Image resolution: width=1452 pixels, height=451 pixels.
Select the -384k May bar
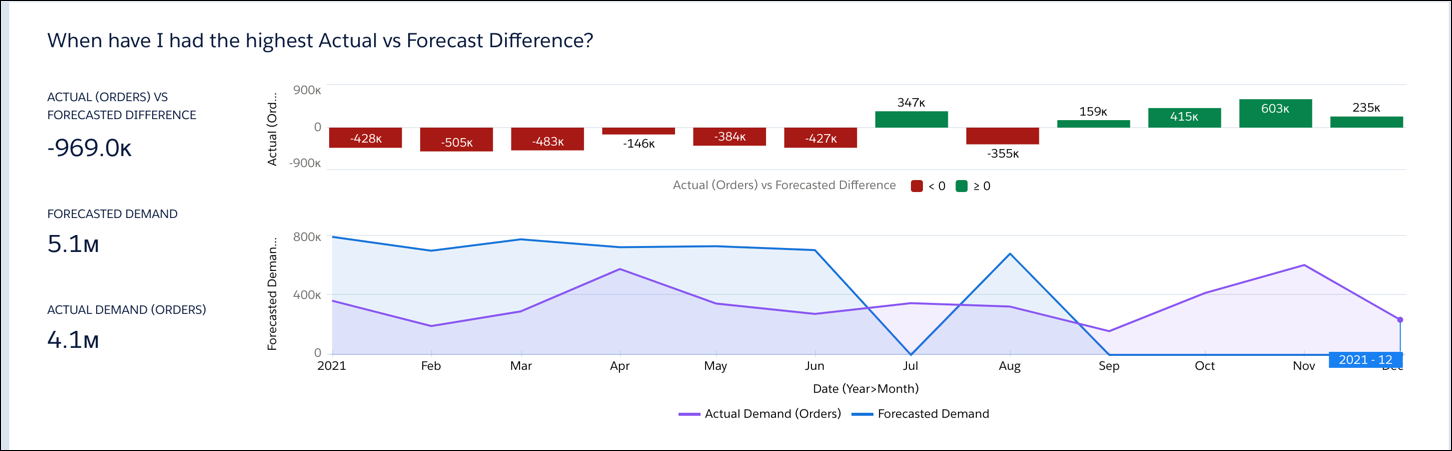click(x=729, y=137)
